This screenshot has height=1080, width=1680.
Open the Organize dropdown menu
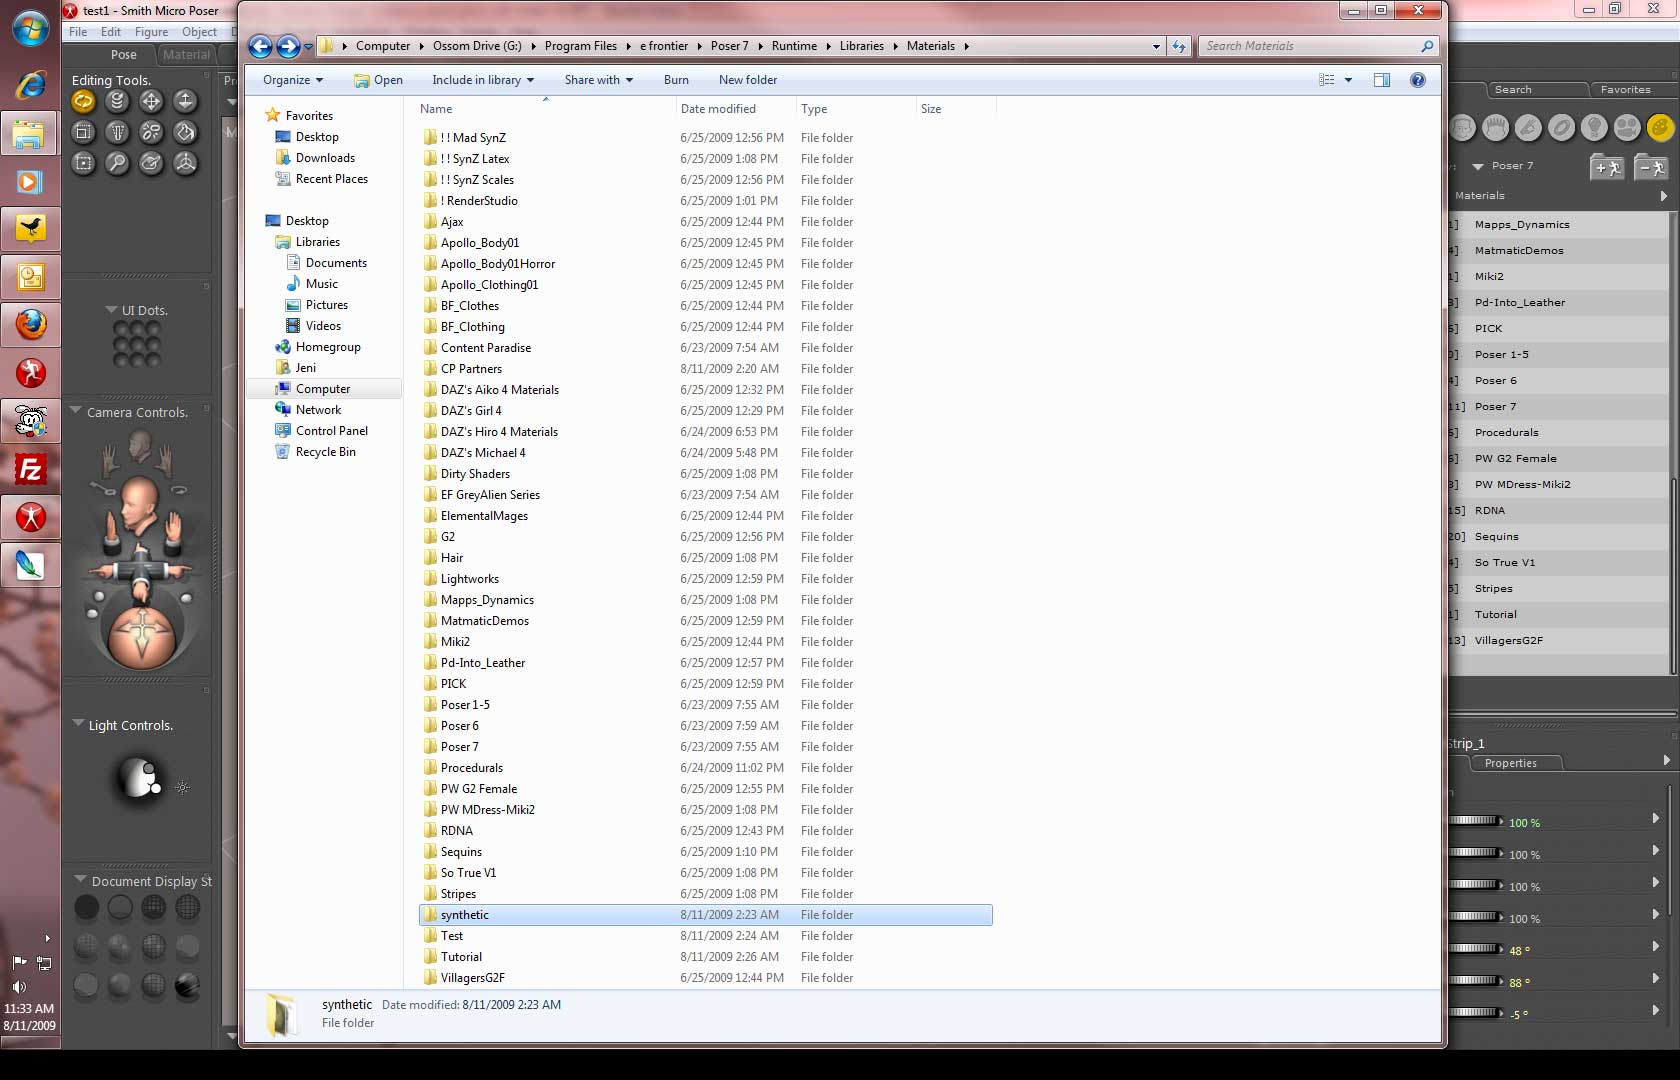[293, 80]
